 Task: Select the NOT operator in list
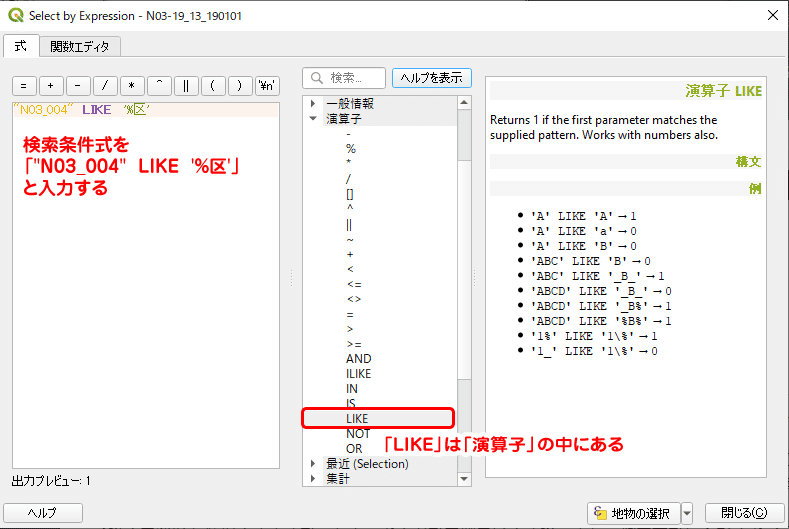(358, 434)
